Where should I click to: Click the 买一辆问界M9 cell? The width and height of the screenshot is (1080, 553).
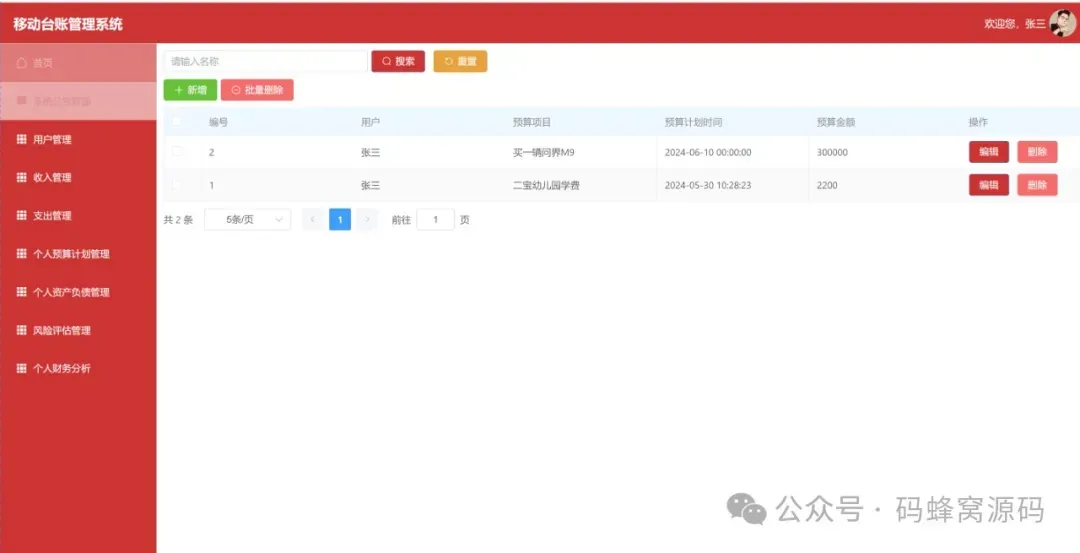tap(543, 153)
